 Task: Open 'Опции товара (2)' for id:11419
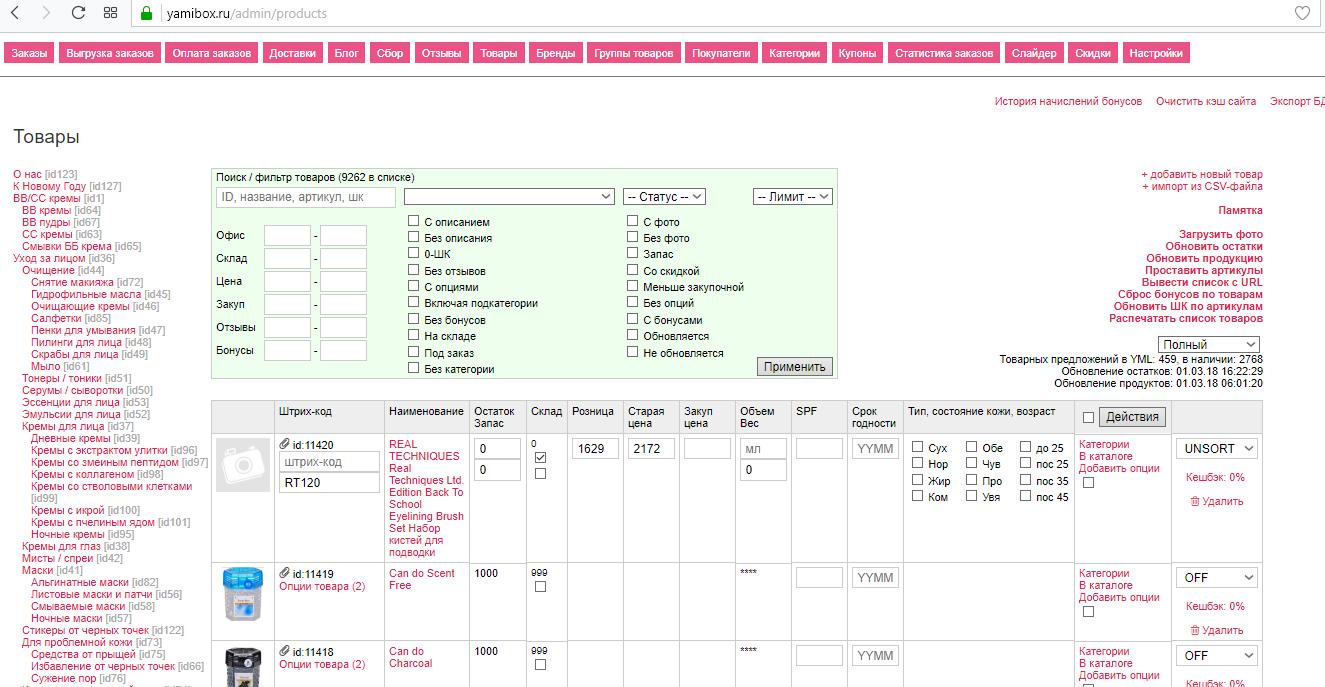[322, 586]
